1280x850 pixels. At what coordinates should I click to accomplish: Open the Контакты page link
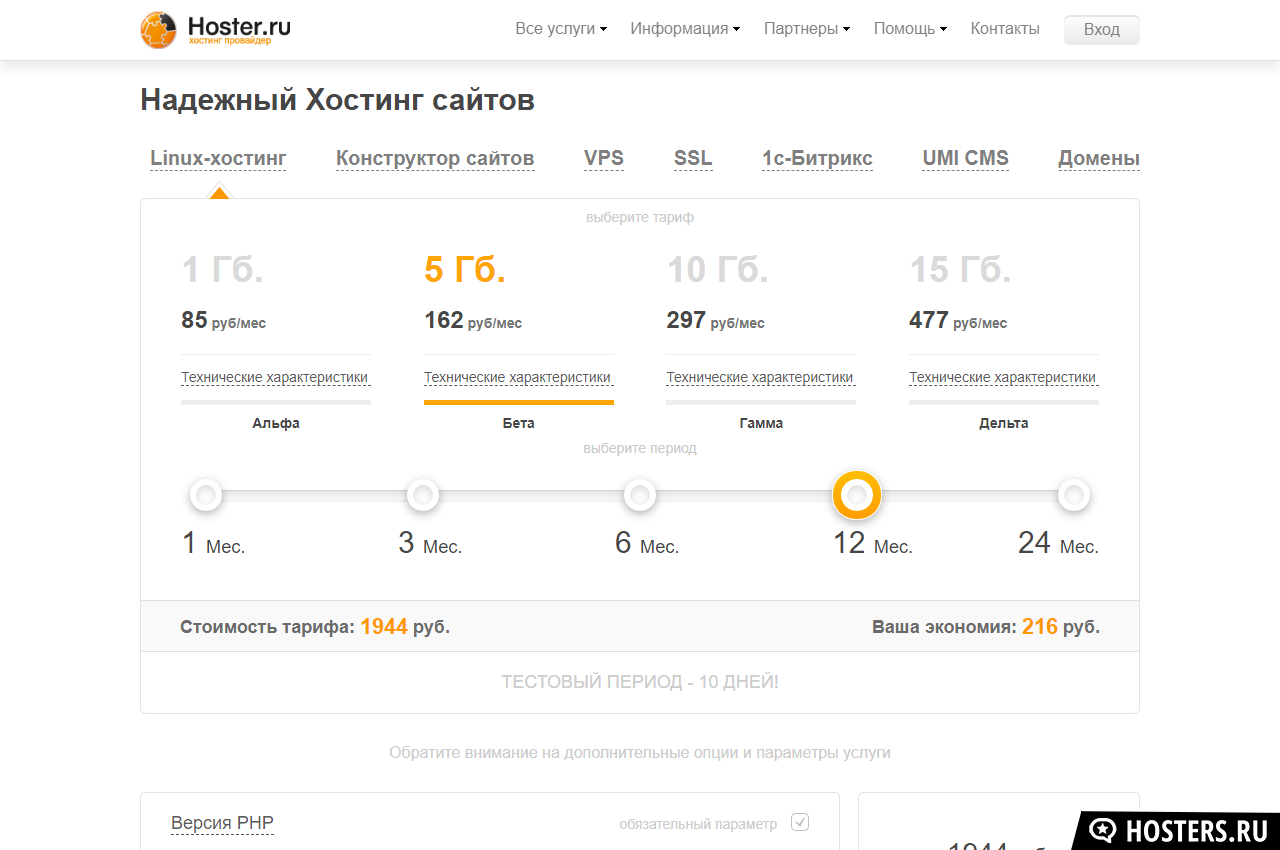[1005, 29]
